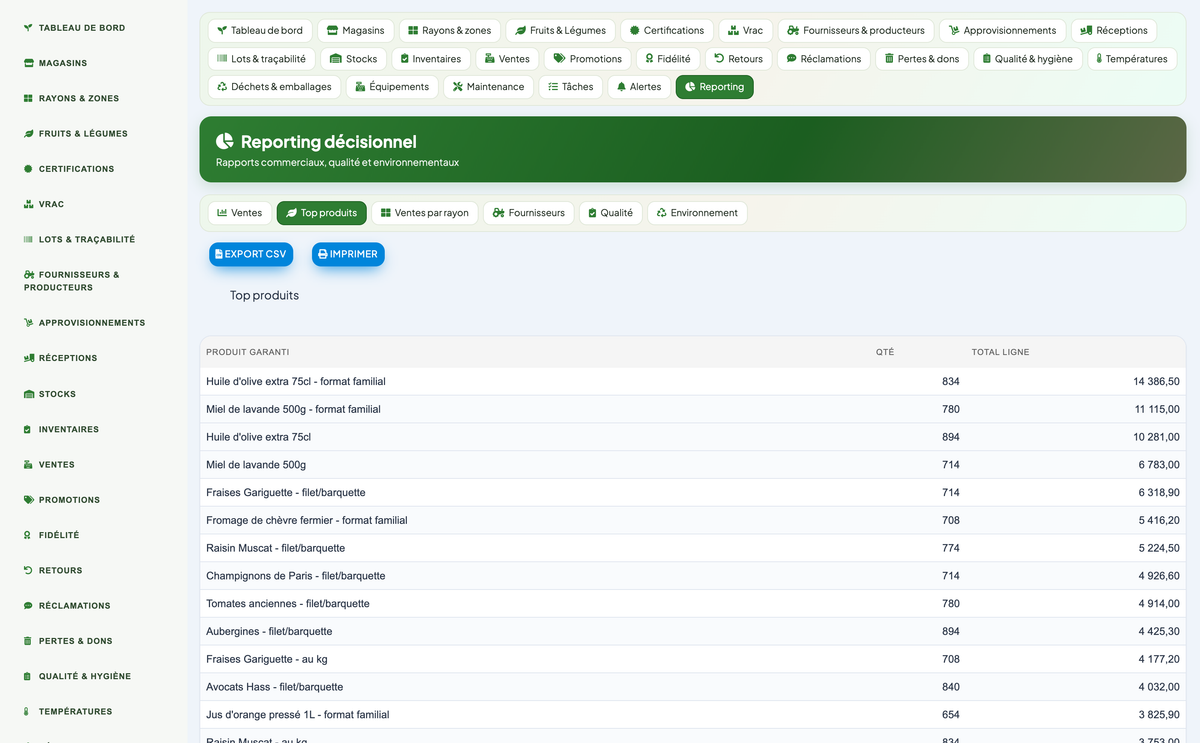Go to Réceptions top chip
This screenshot has height=743, width=1200.
click(x=1114, y=31)
